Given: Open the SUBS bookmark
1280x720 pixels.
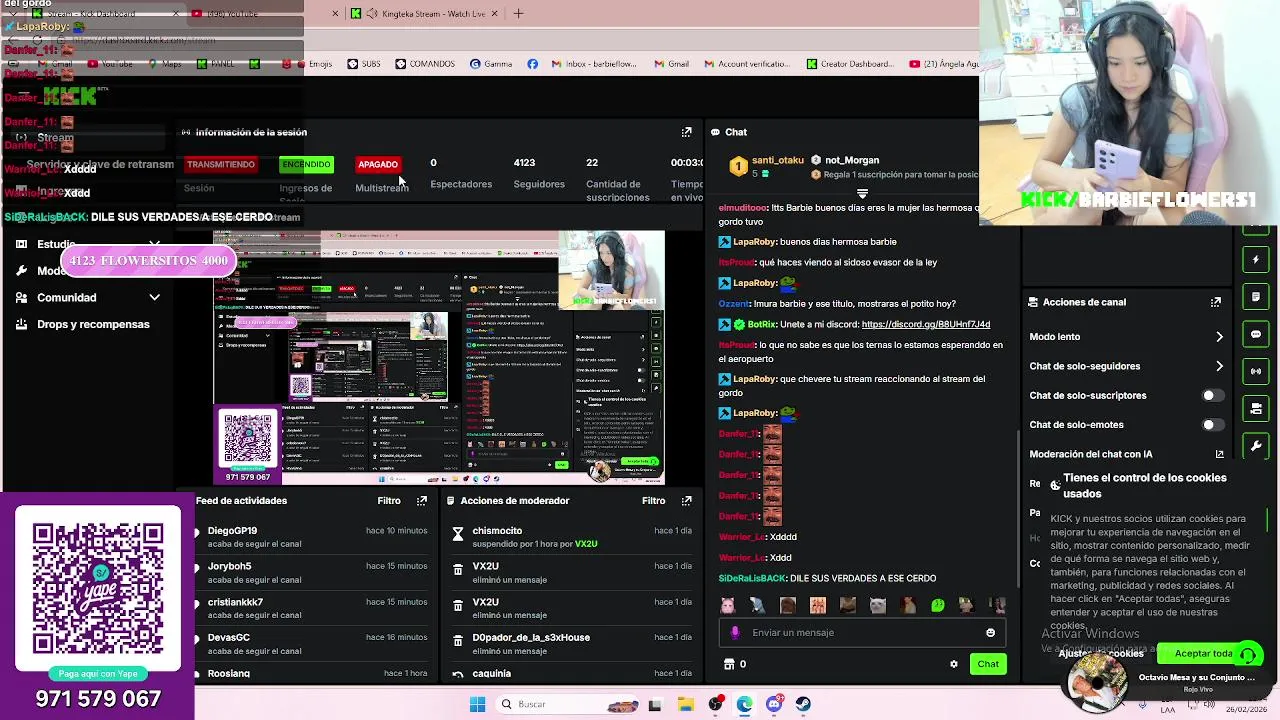Looking at the screenshot, I should pos(364,64).
